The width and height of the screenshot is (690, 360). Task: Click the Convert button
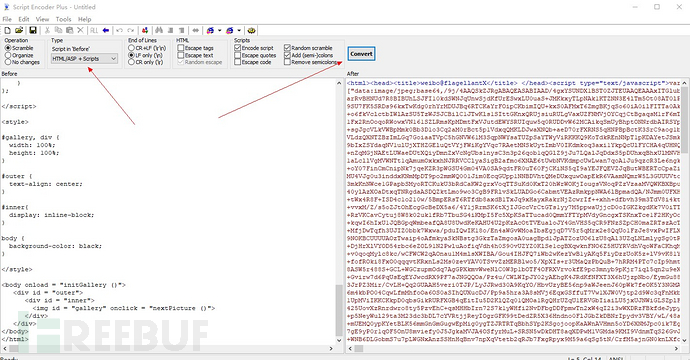tap(361, 54)
